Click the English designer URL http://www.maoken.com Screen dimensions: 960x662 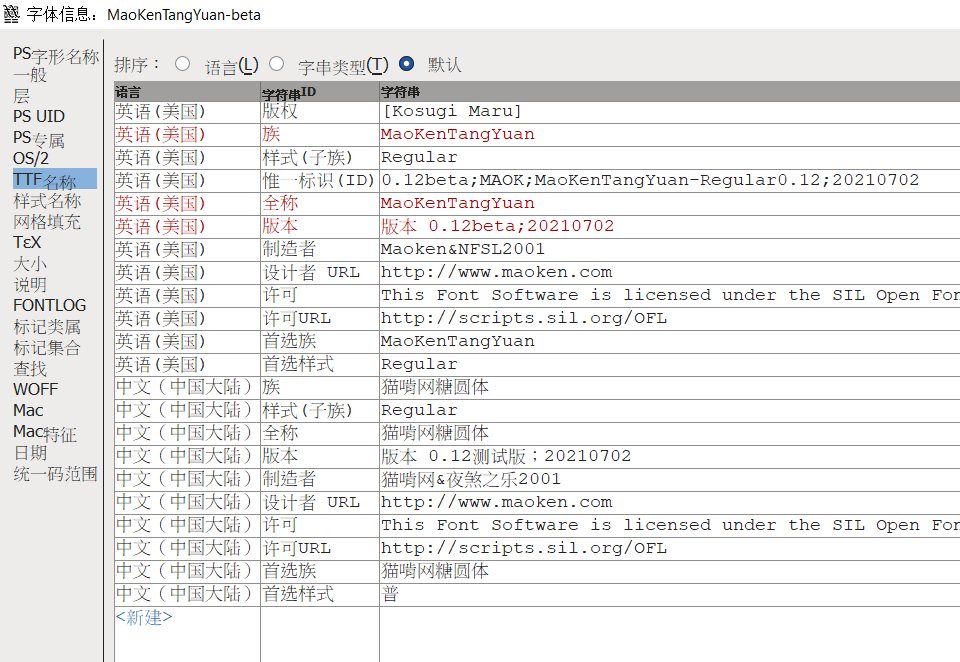point(496,272)
